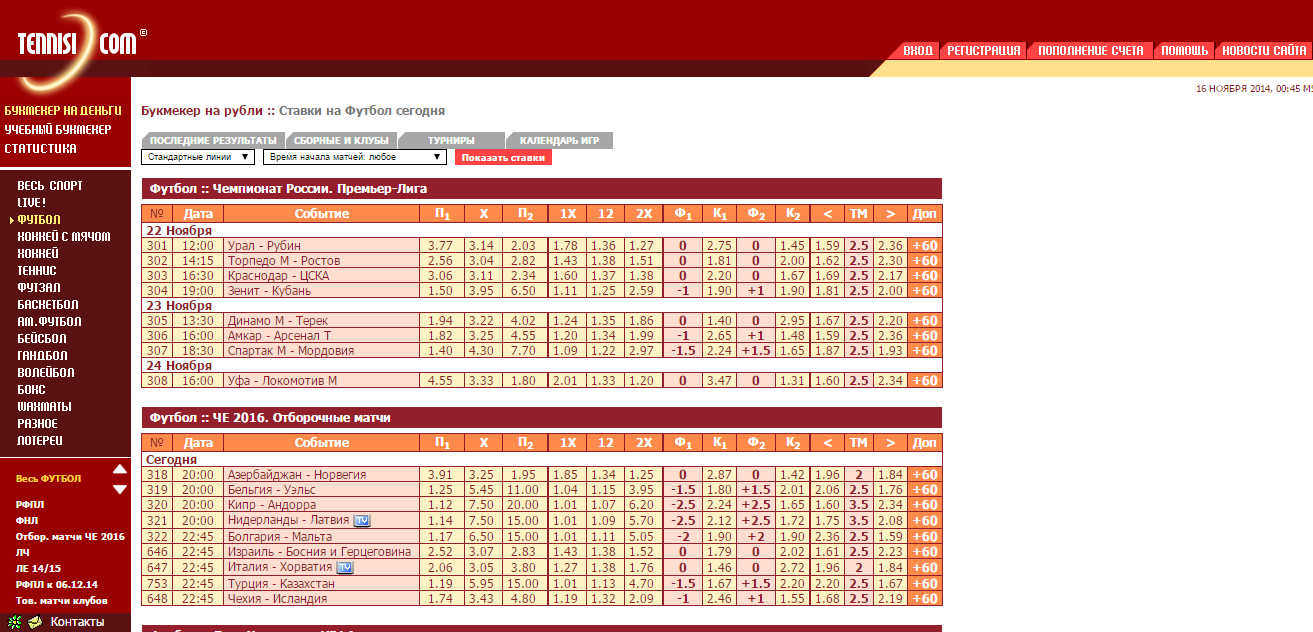Pick П1 odds 1.12 for Кипр - Андорра
Viewport: 1313px width, 632px height.
(441, 506)
